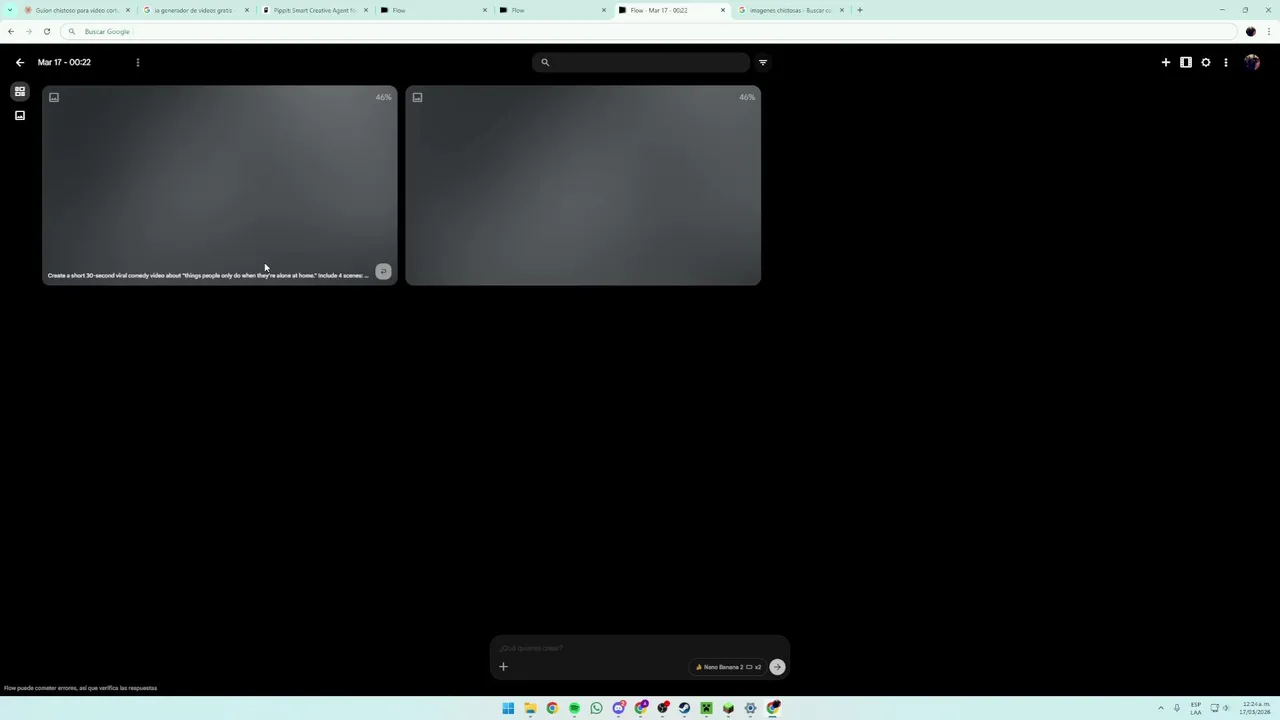Screen dimensions: 1280x720
Task: Open File Explorer from taskbar
Action: pyautogui.click(x=530, y=708)
